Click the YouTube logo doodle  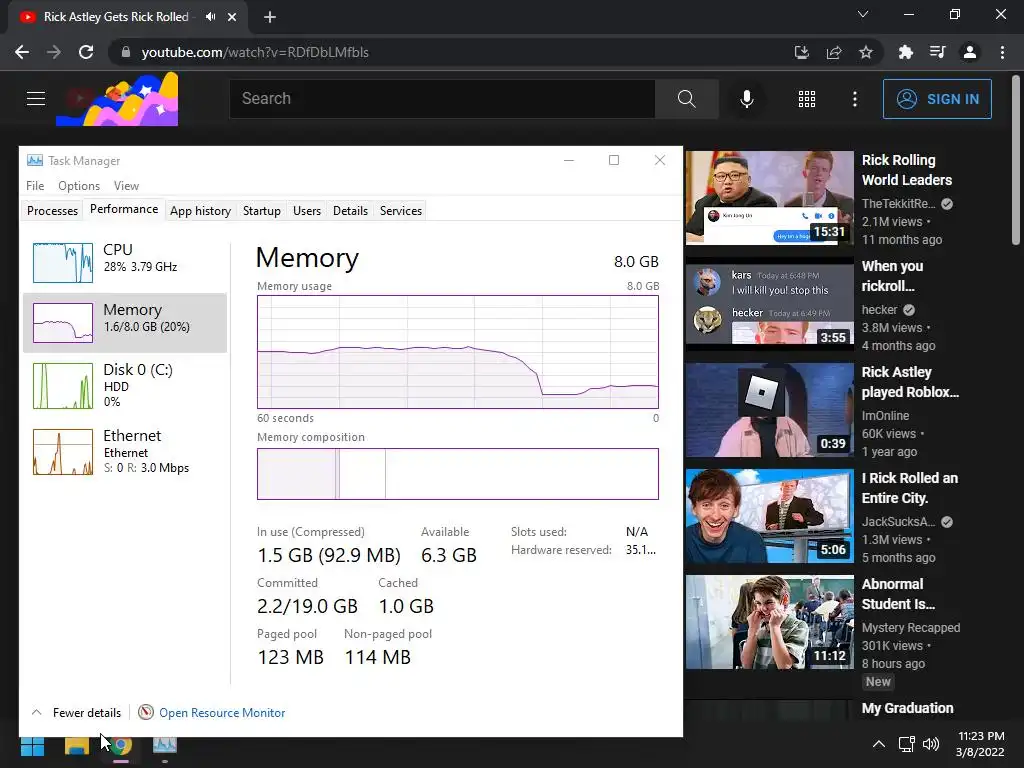(x=117, y=99)
